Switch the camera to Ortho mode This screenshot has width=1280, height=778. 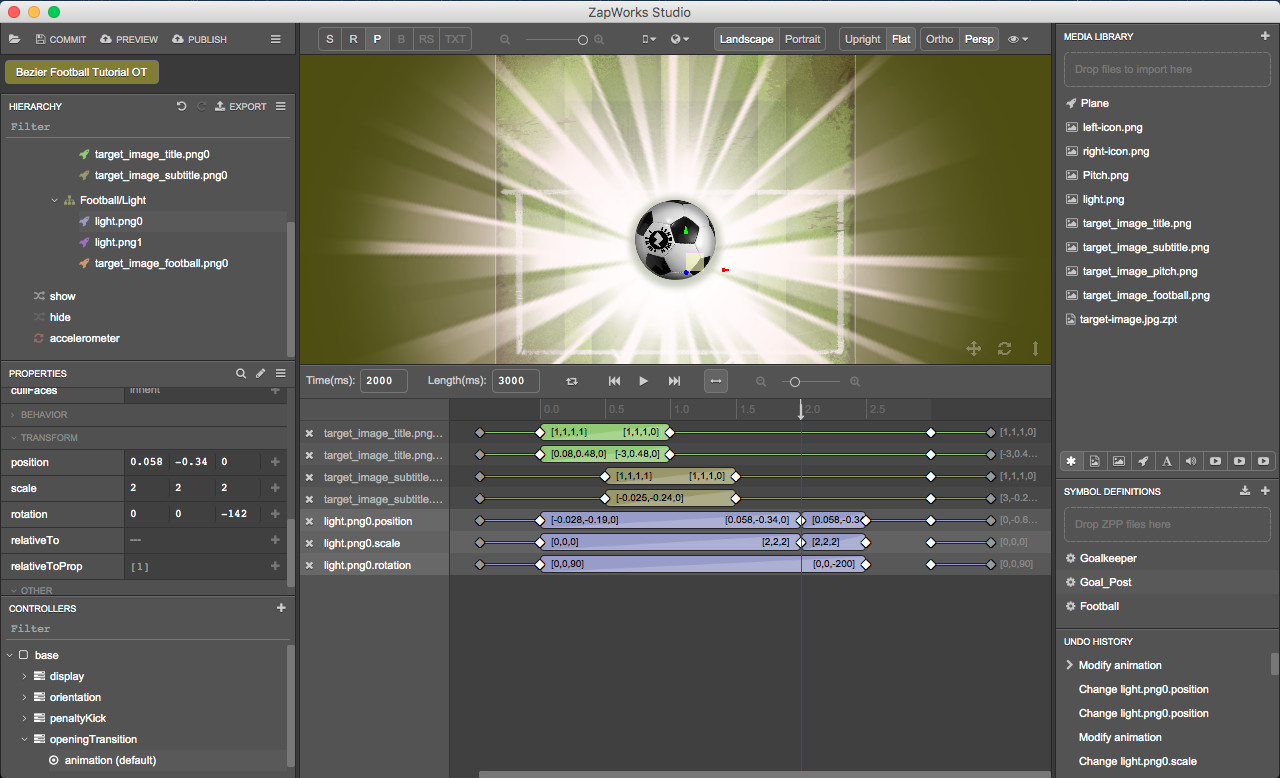tap(939, 38)
